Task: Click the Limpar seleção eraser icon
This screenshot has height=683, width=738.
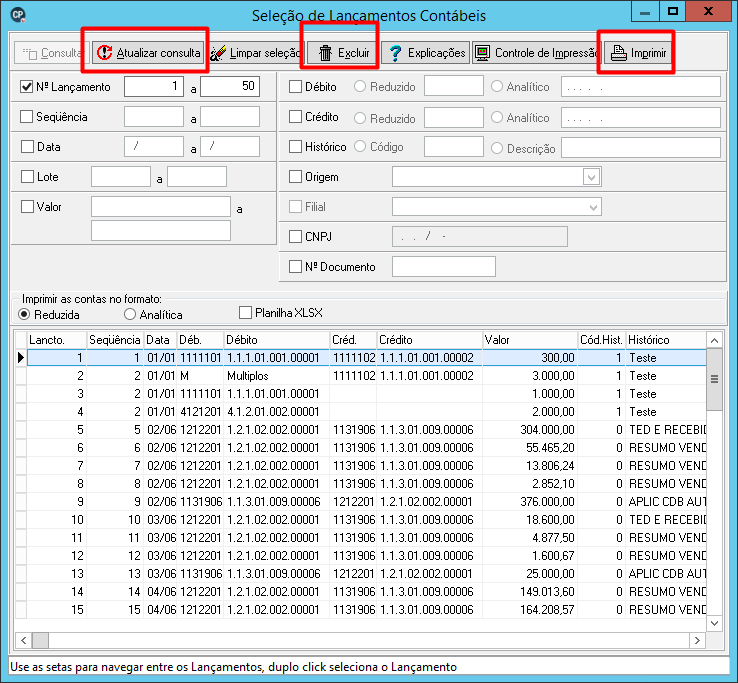Action: 218,53
